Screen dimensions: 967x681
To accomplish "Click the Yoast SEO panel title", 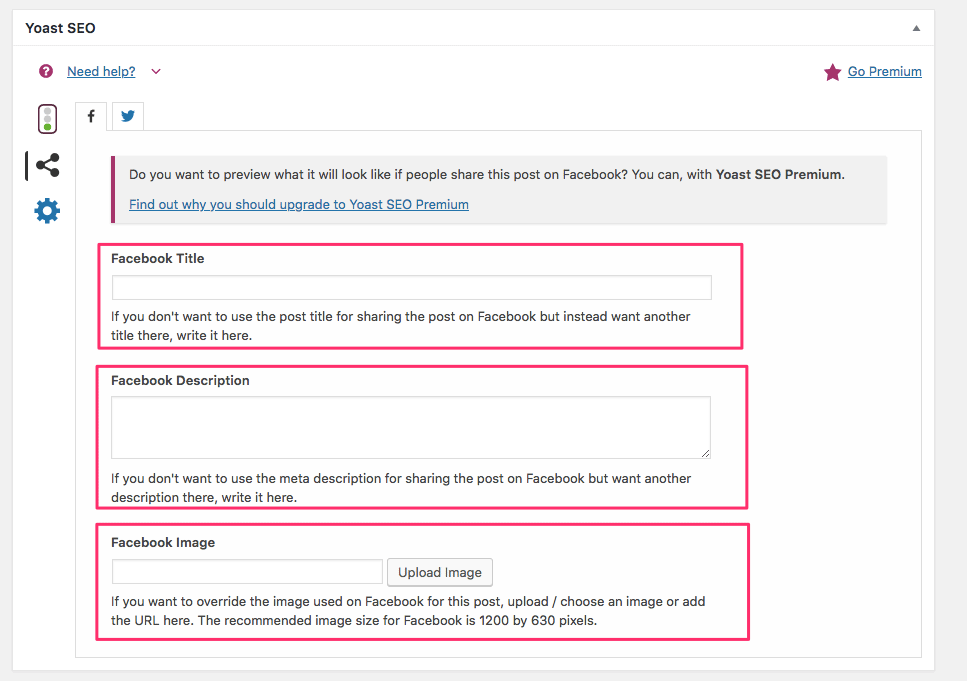I will (60, 28).
